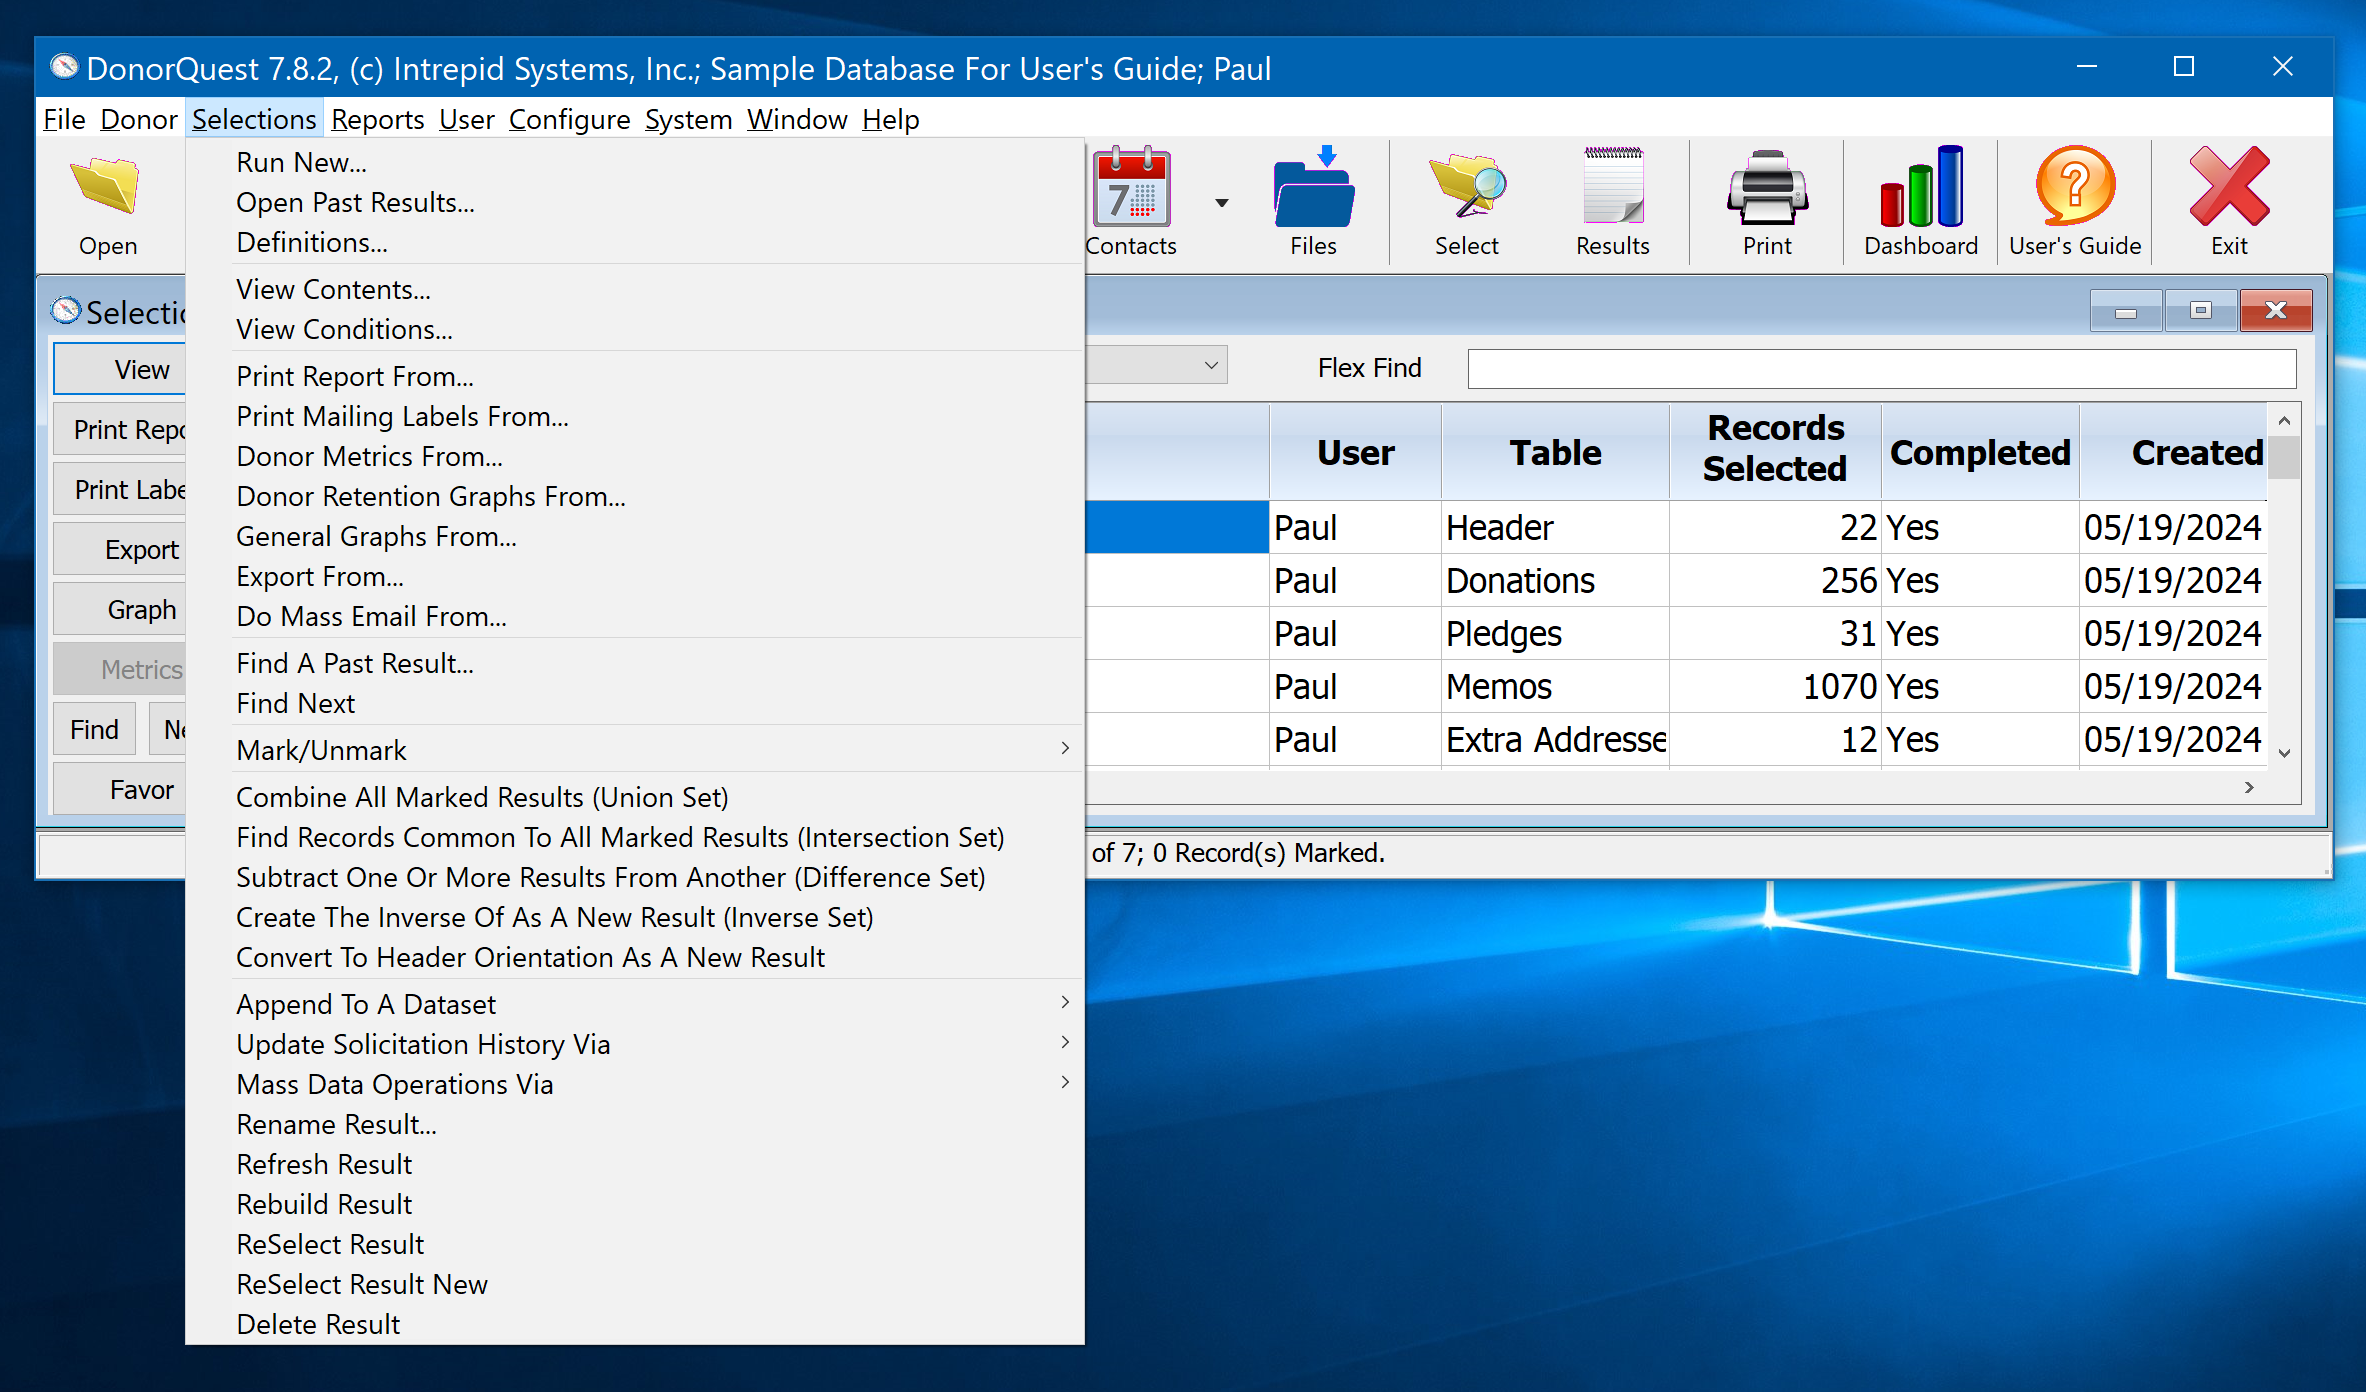Click the View button in Selection window
The width and height of the screenshot is (2366, 1392).
point(120,369)
